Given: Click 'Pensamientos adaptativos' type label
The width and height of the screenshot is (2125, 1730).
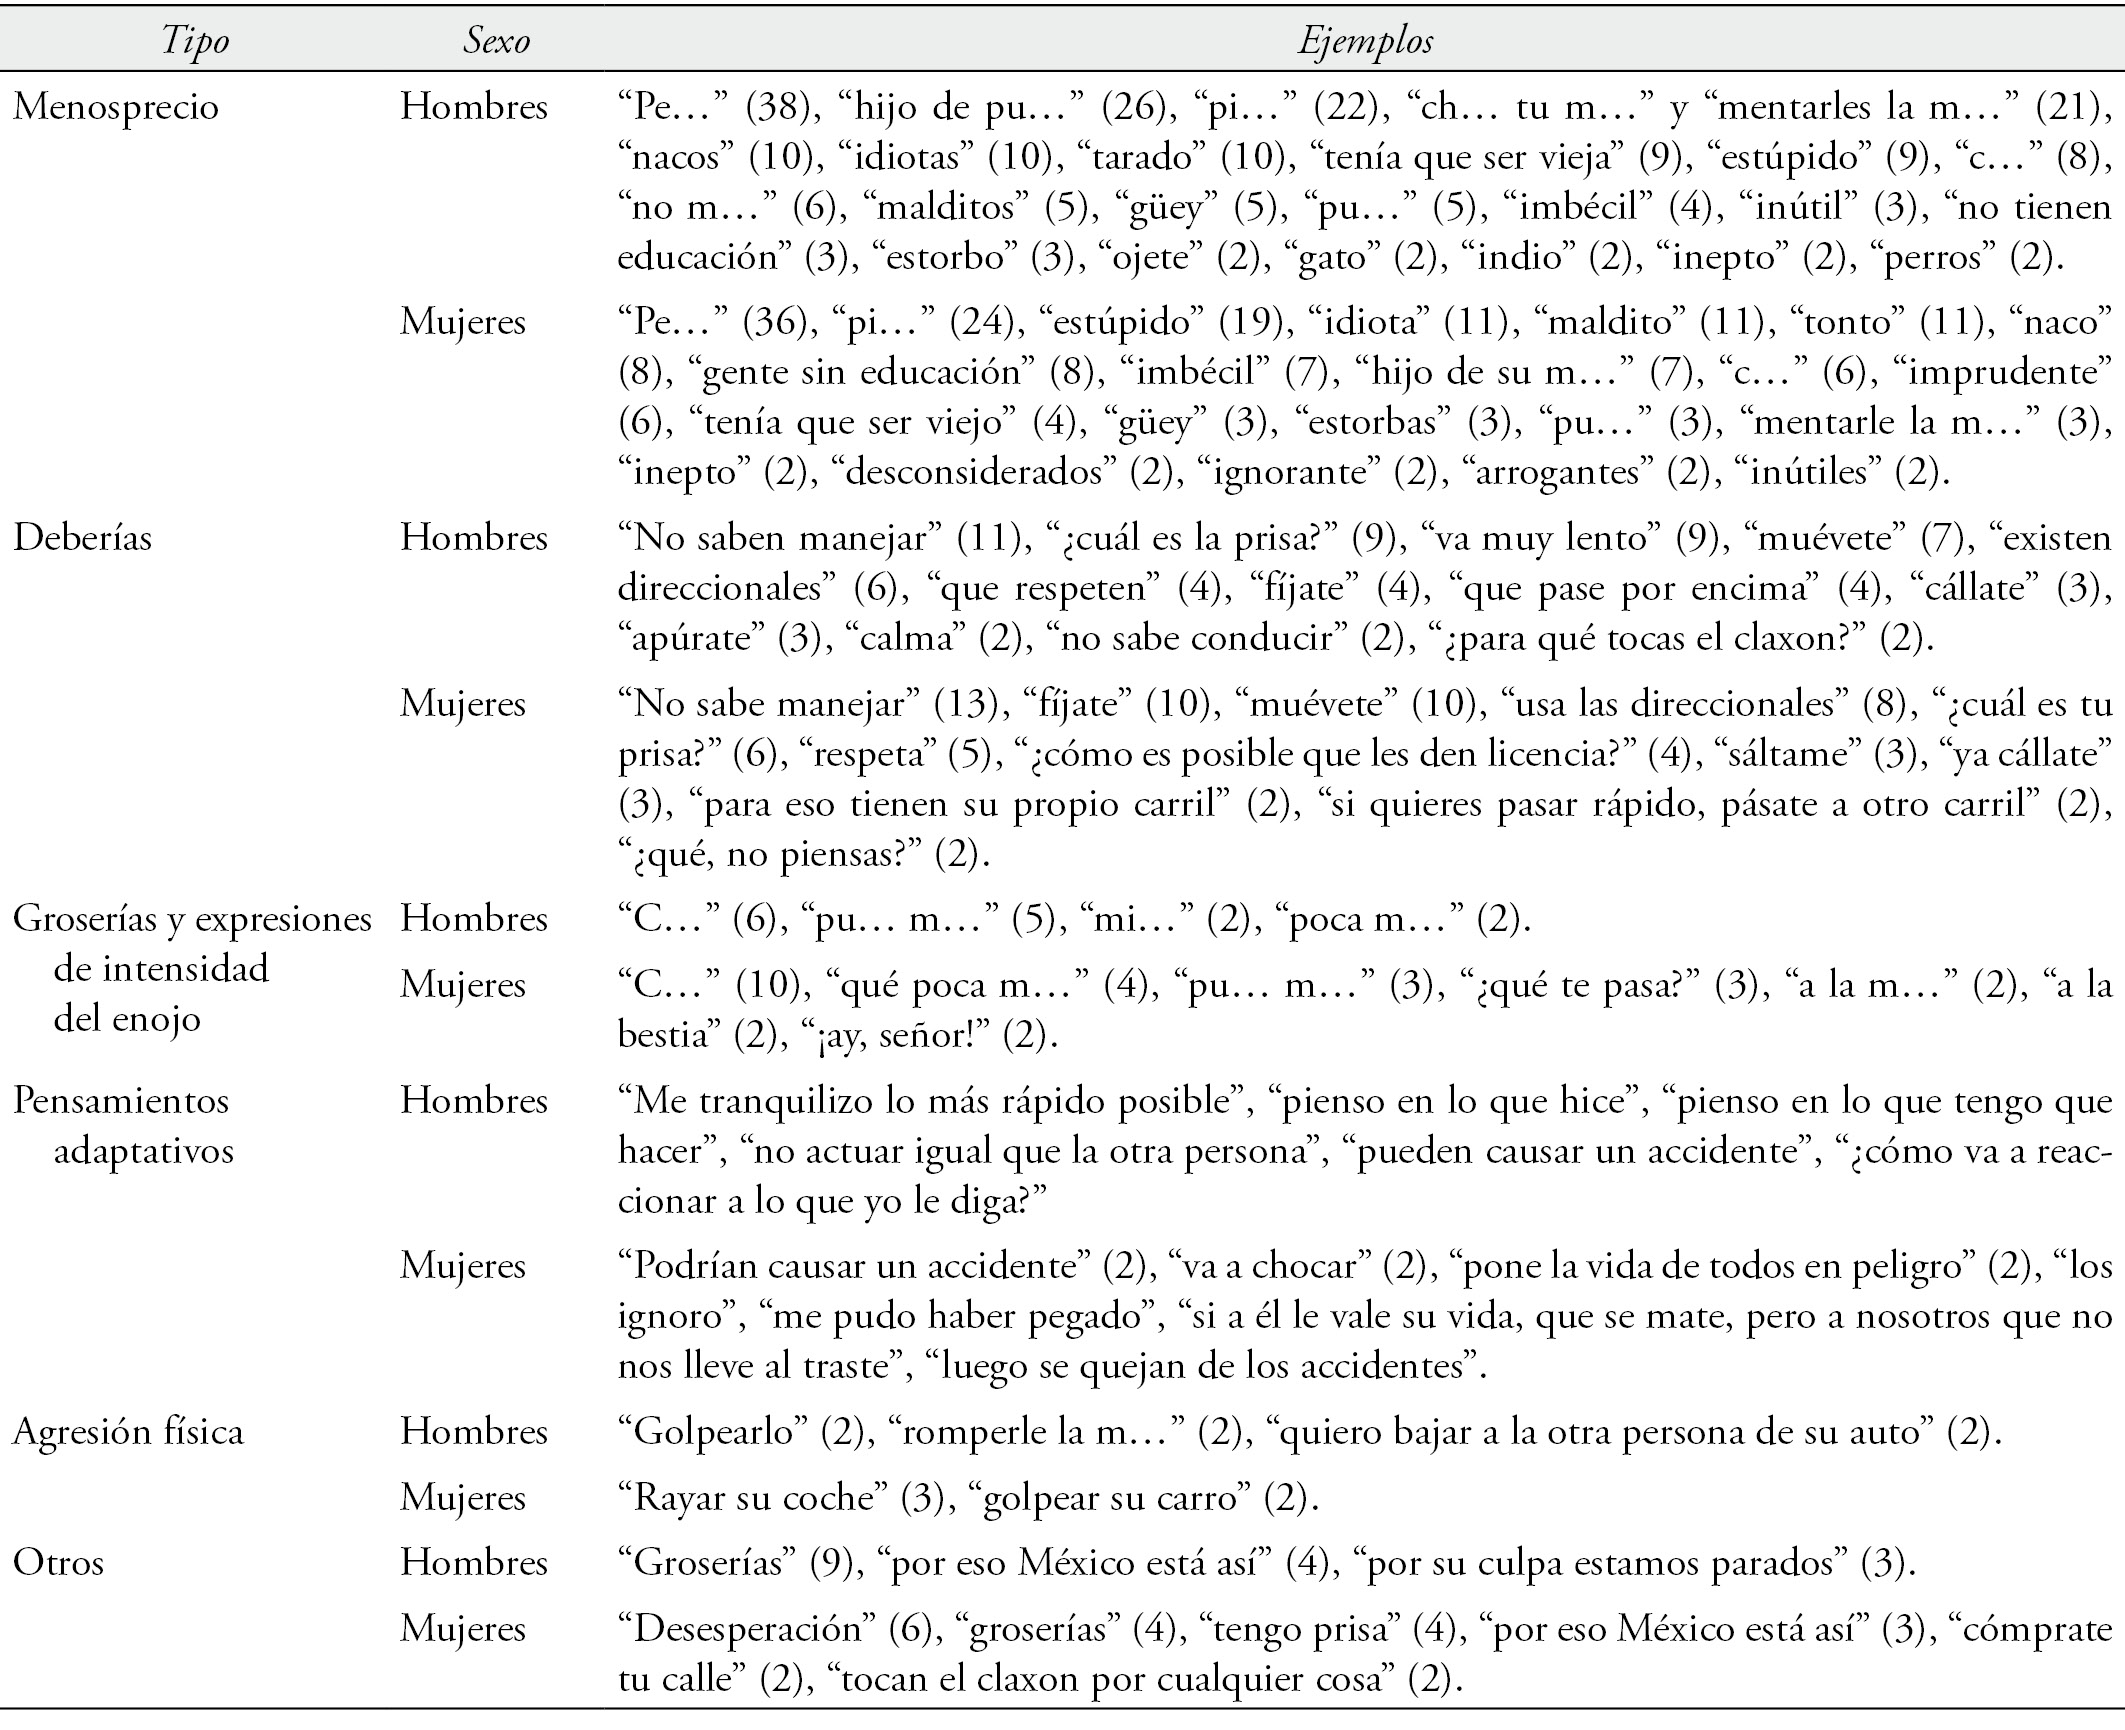Looking at the screenshot, I should pyautogui.click(x=121, y=1101).
